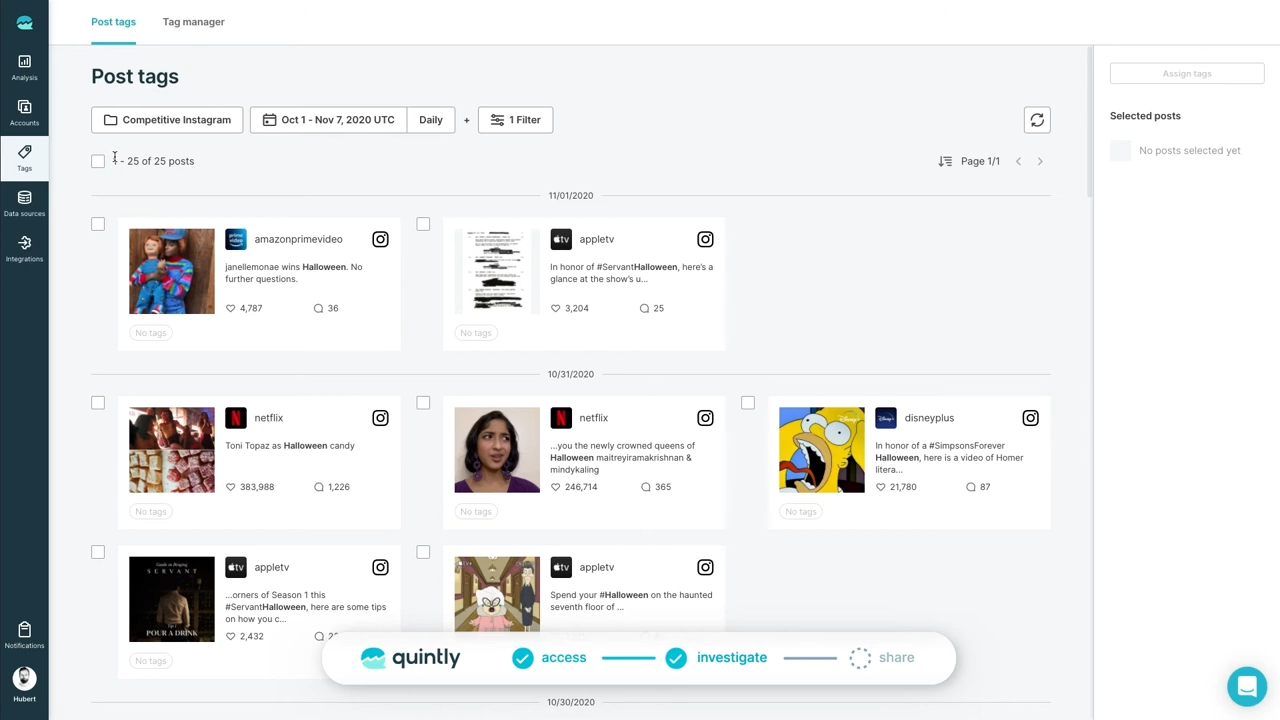Click the netflix Halloween candy thumbnail
1280x720 pixels.
(x=171, y=450)
